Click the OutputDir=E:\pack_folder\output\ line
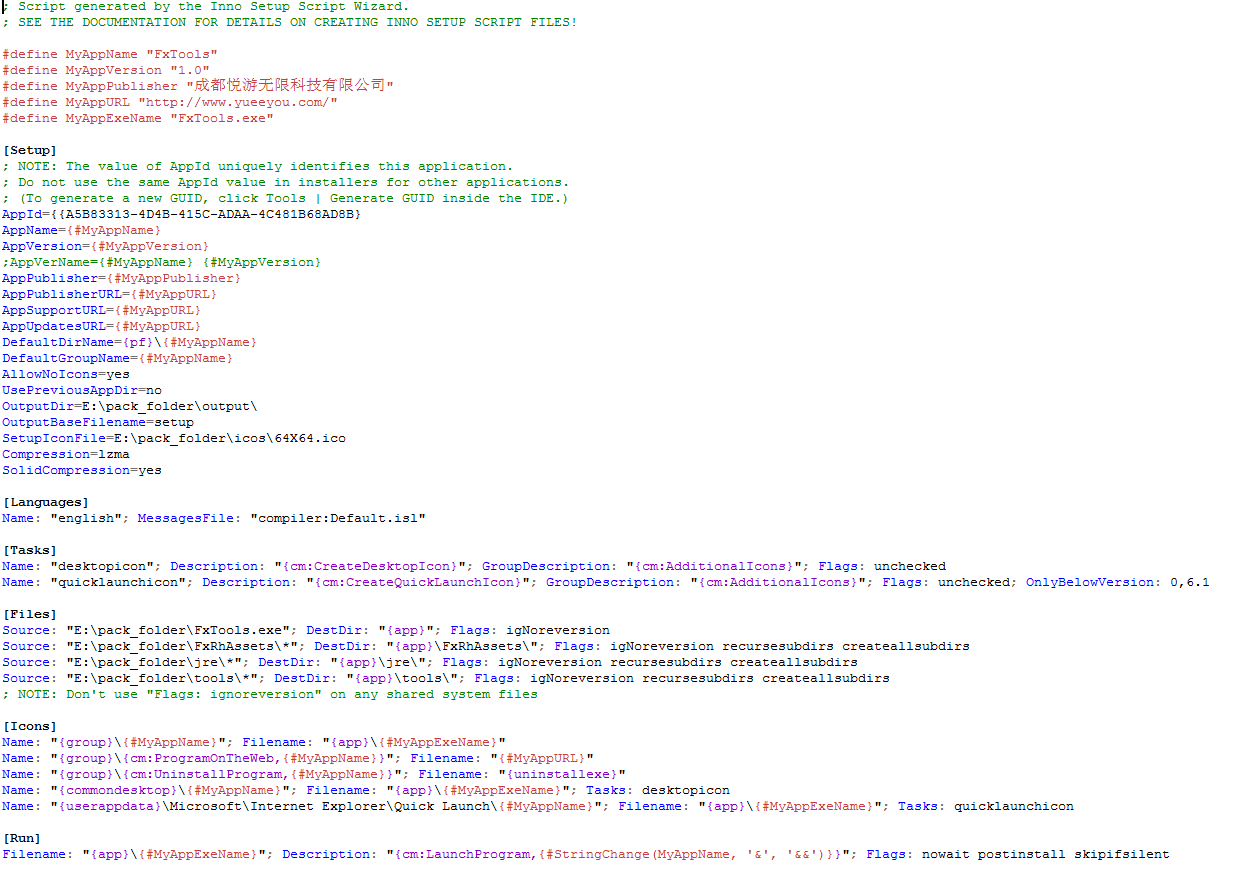 click(130, 406)
